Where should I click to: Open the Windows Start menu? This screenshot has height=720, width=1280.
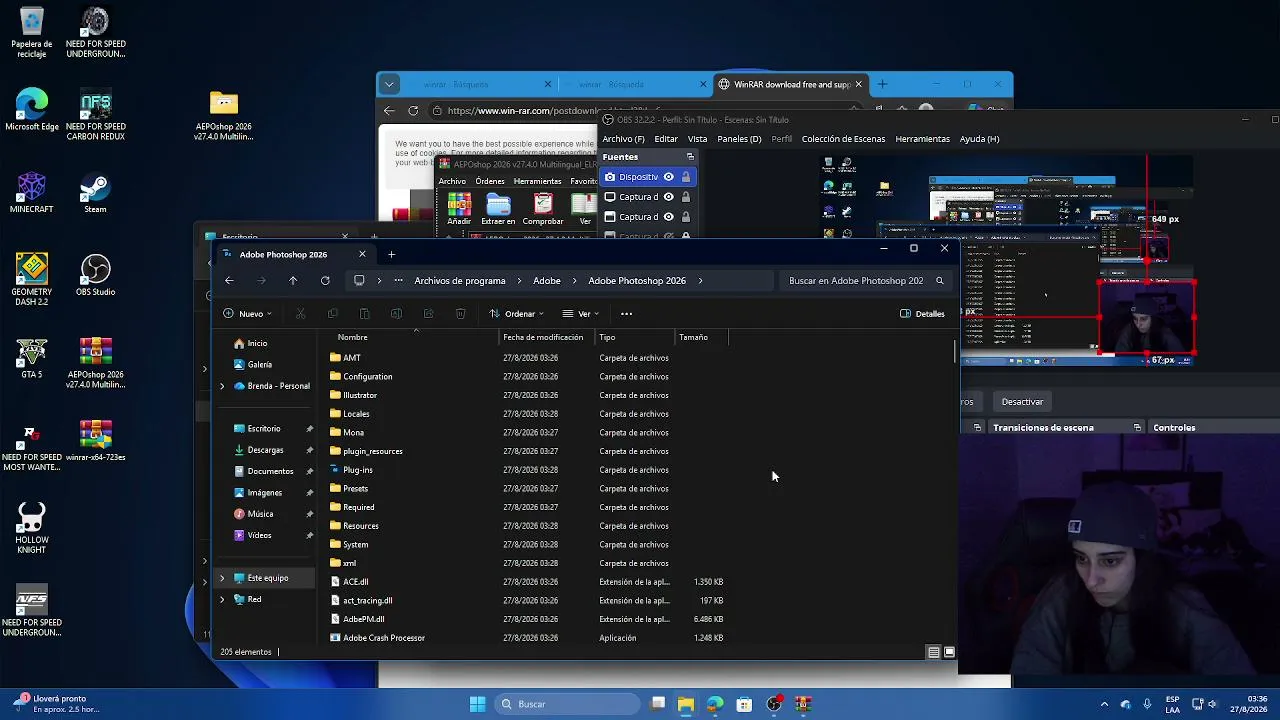(x=477, y=704)
